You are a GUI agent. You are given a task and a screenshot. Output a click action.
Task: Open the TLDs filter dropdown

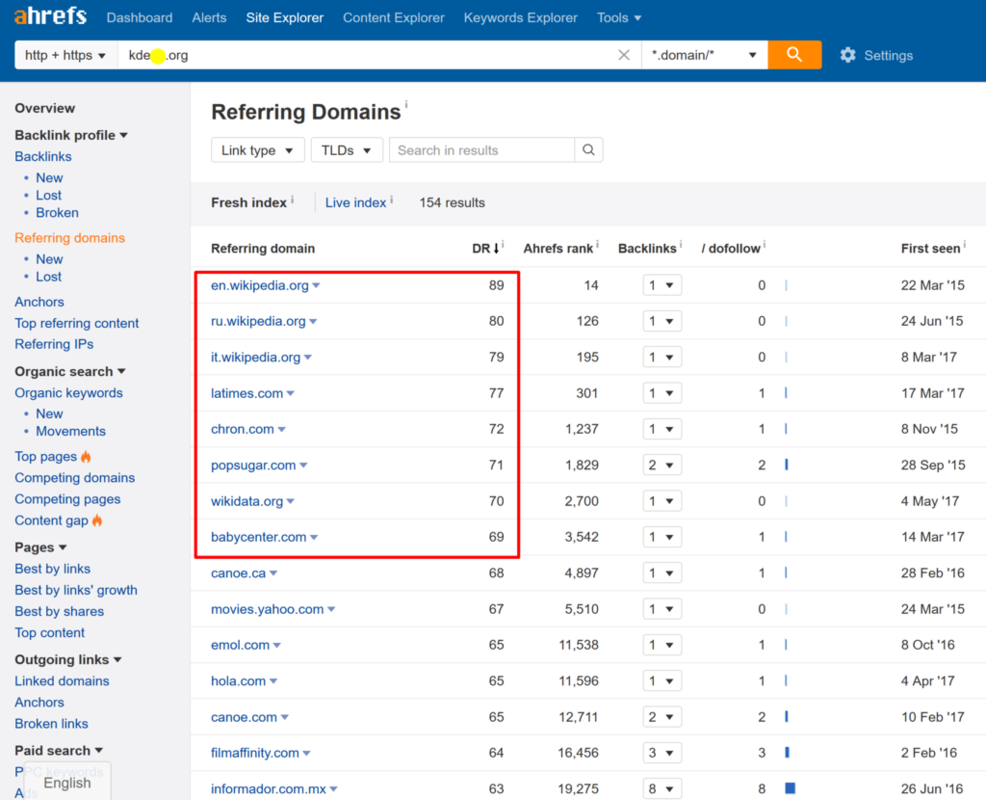tap(346, 150)
